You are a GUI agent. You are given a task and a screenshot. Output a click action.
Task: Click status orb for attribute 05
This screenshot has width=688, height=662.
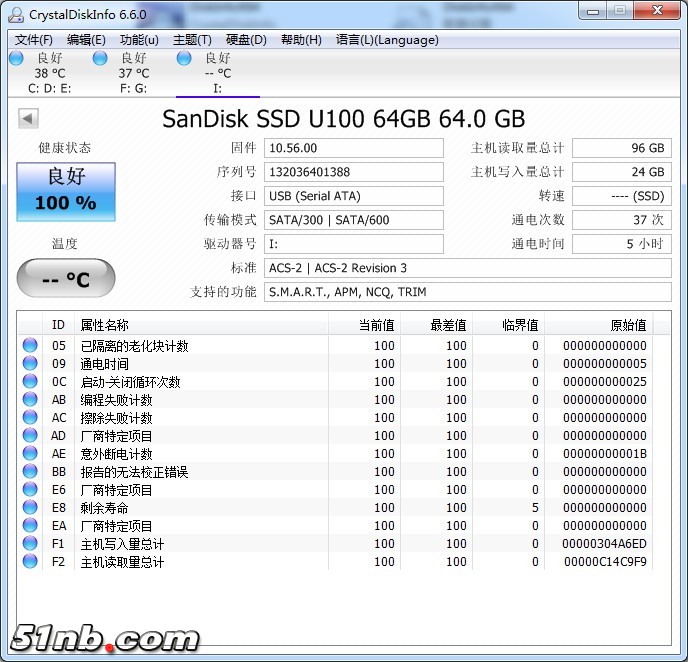[30, 345]
